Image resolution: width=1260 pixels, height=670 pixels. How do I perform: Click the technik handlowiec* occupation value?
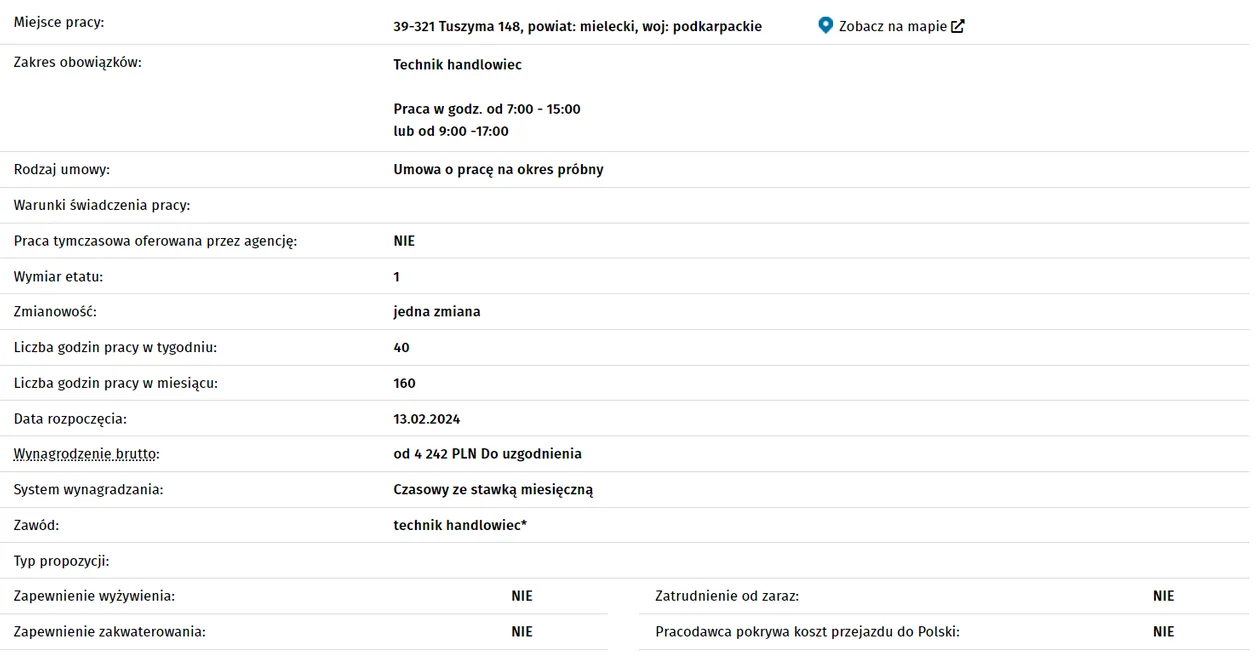(460, 525)
